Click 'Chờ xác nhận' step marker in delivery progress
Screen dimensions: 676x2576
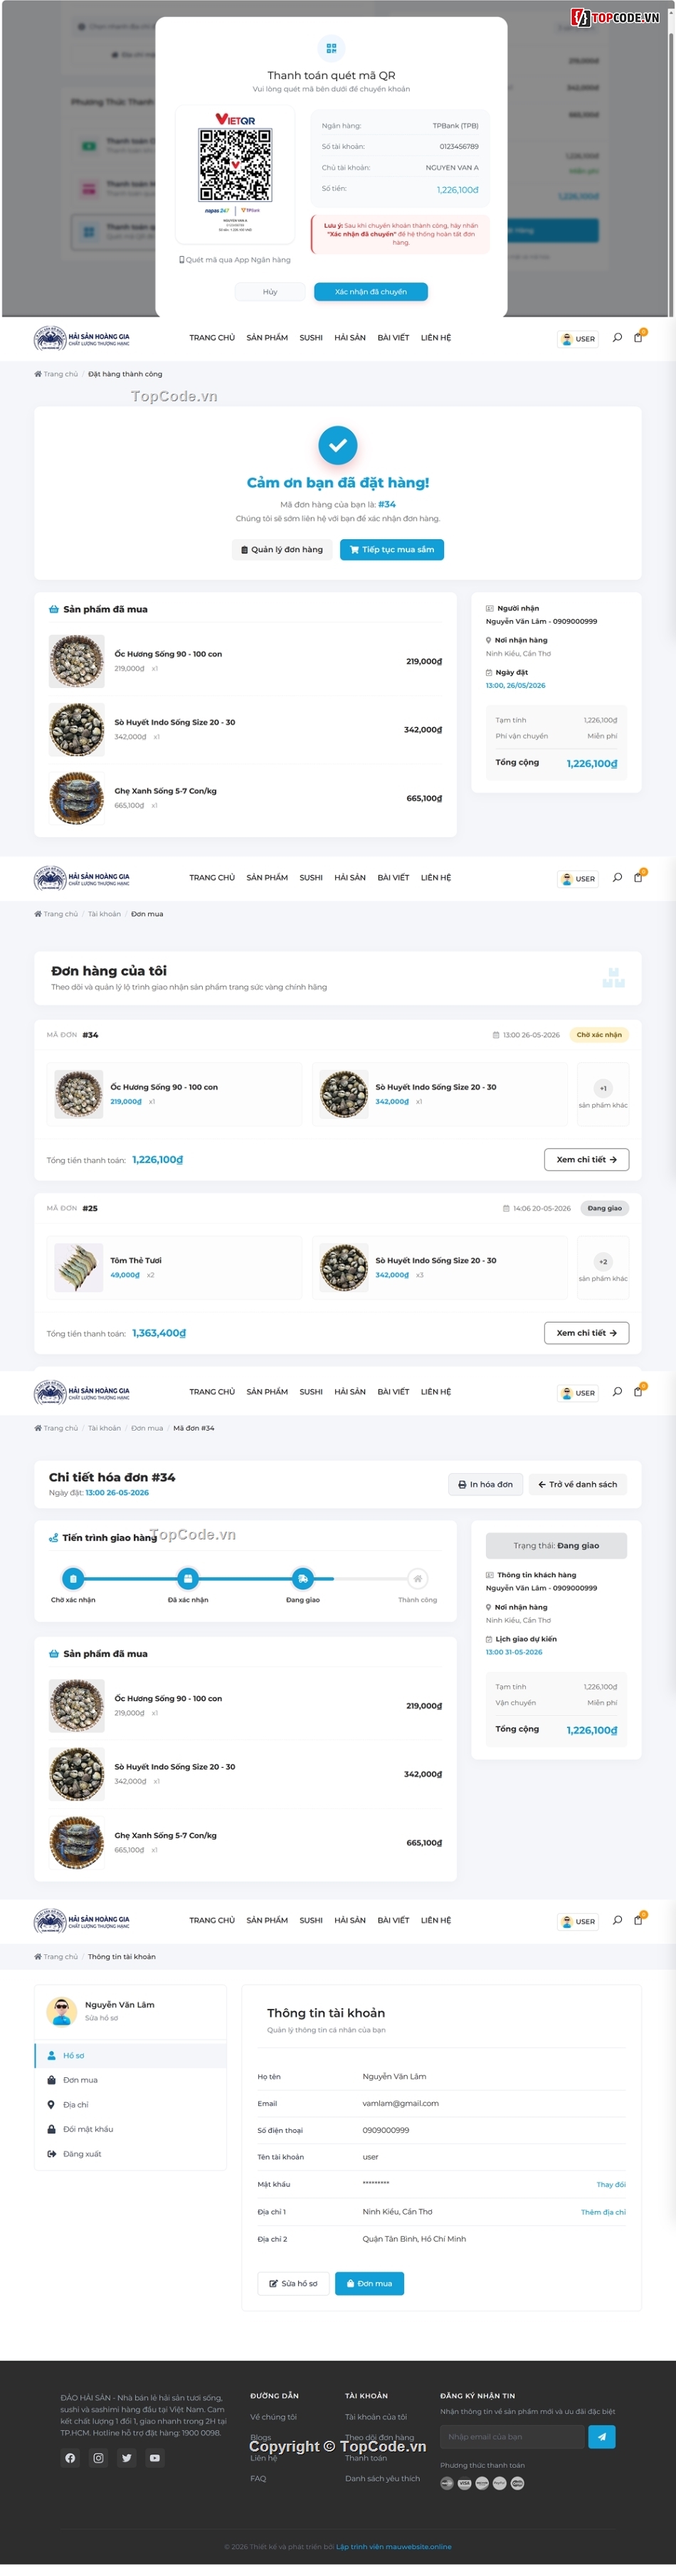(x=73, y=1579)
